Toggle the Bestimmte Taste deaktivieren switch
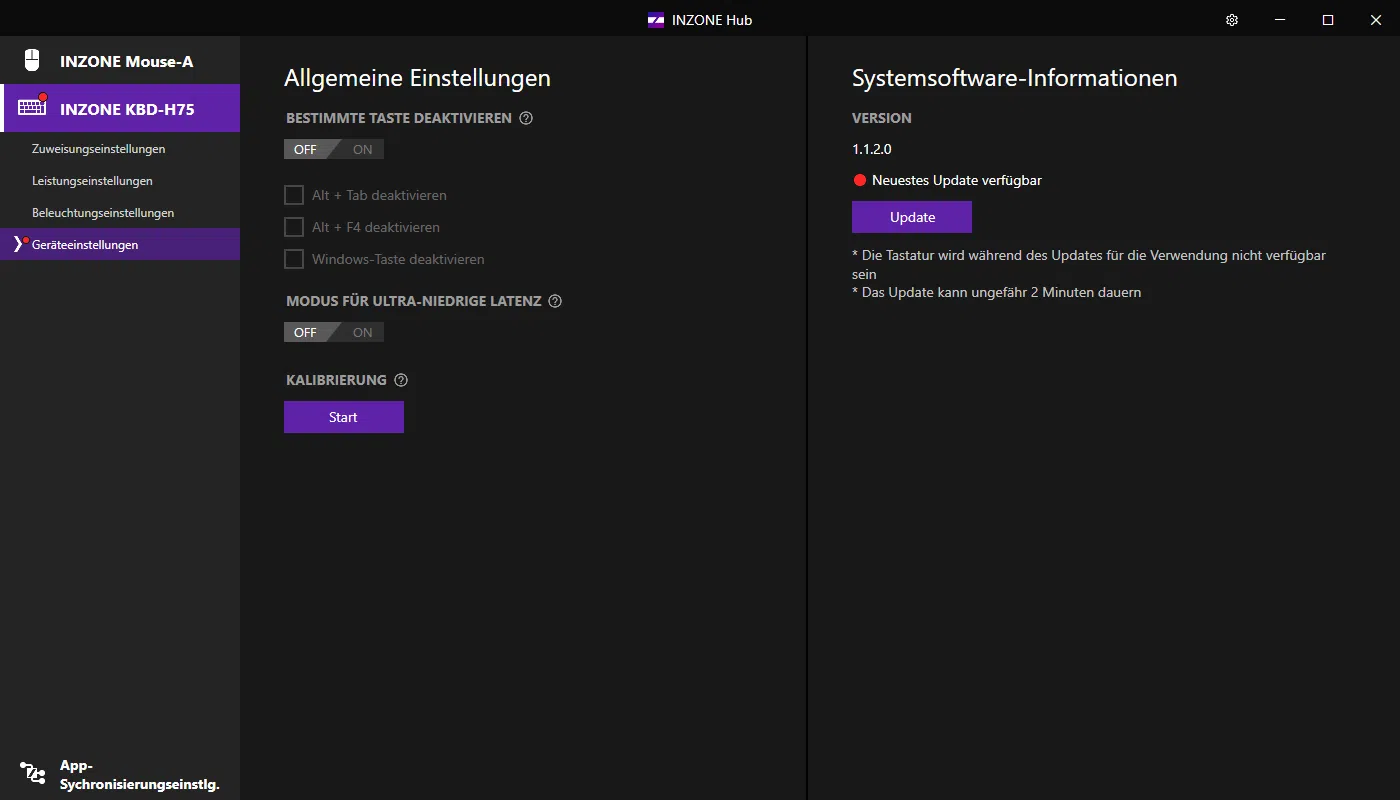 (333, 149)
